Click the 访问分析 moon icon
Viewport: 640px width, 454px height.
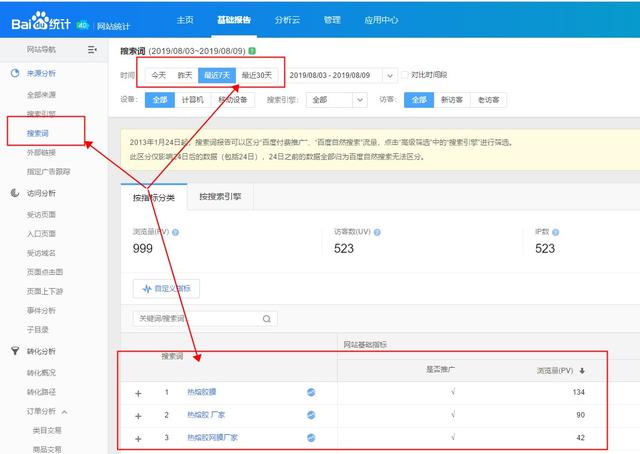(x=15, y=193)
